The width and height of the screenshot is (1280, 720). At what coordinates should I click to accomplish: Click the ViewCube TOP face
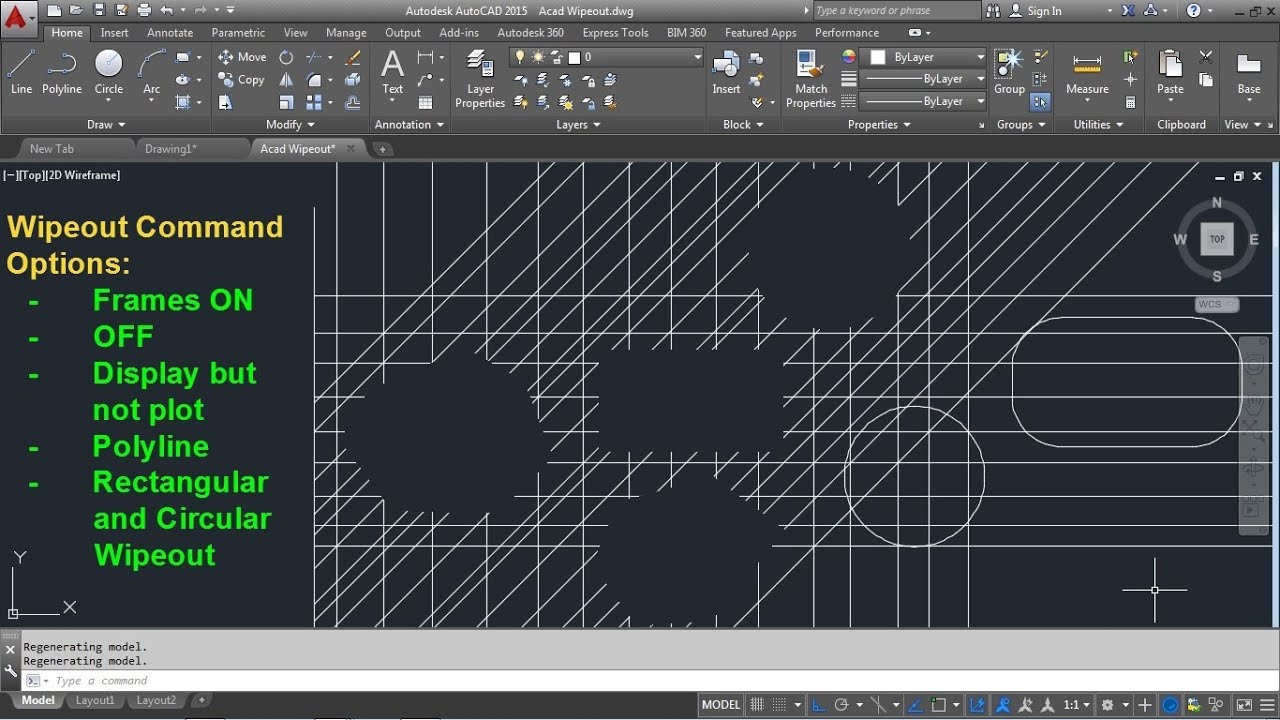pyautogui.click(x=1217, y=239)
